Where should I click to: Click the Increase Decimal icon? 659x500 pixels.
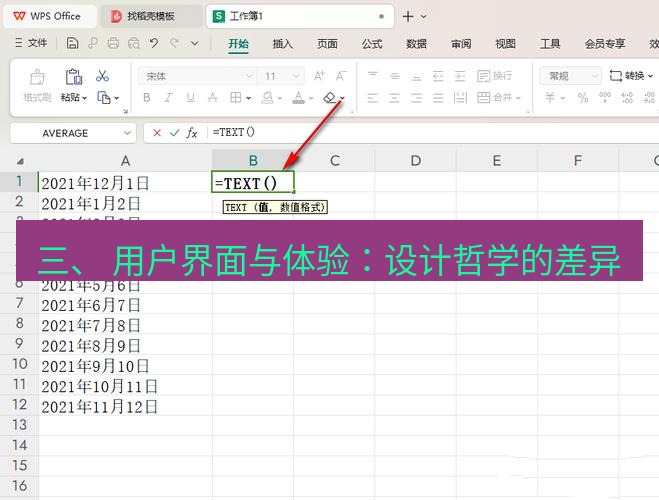click(627, 97)
